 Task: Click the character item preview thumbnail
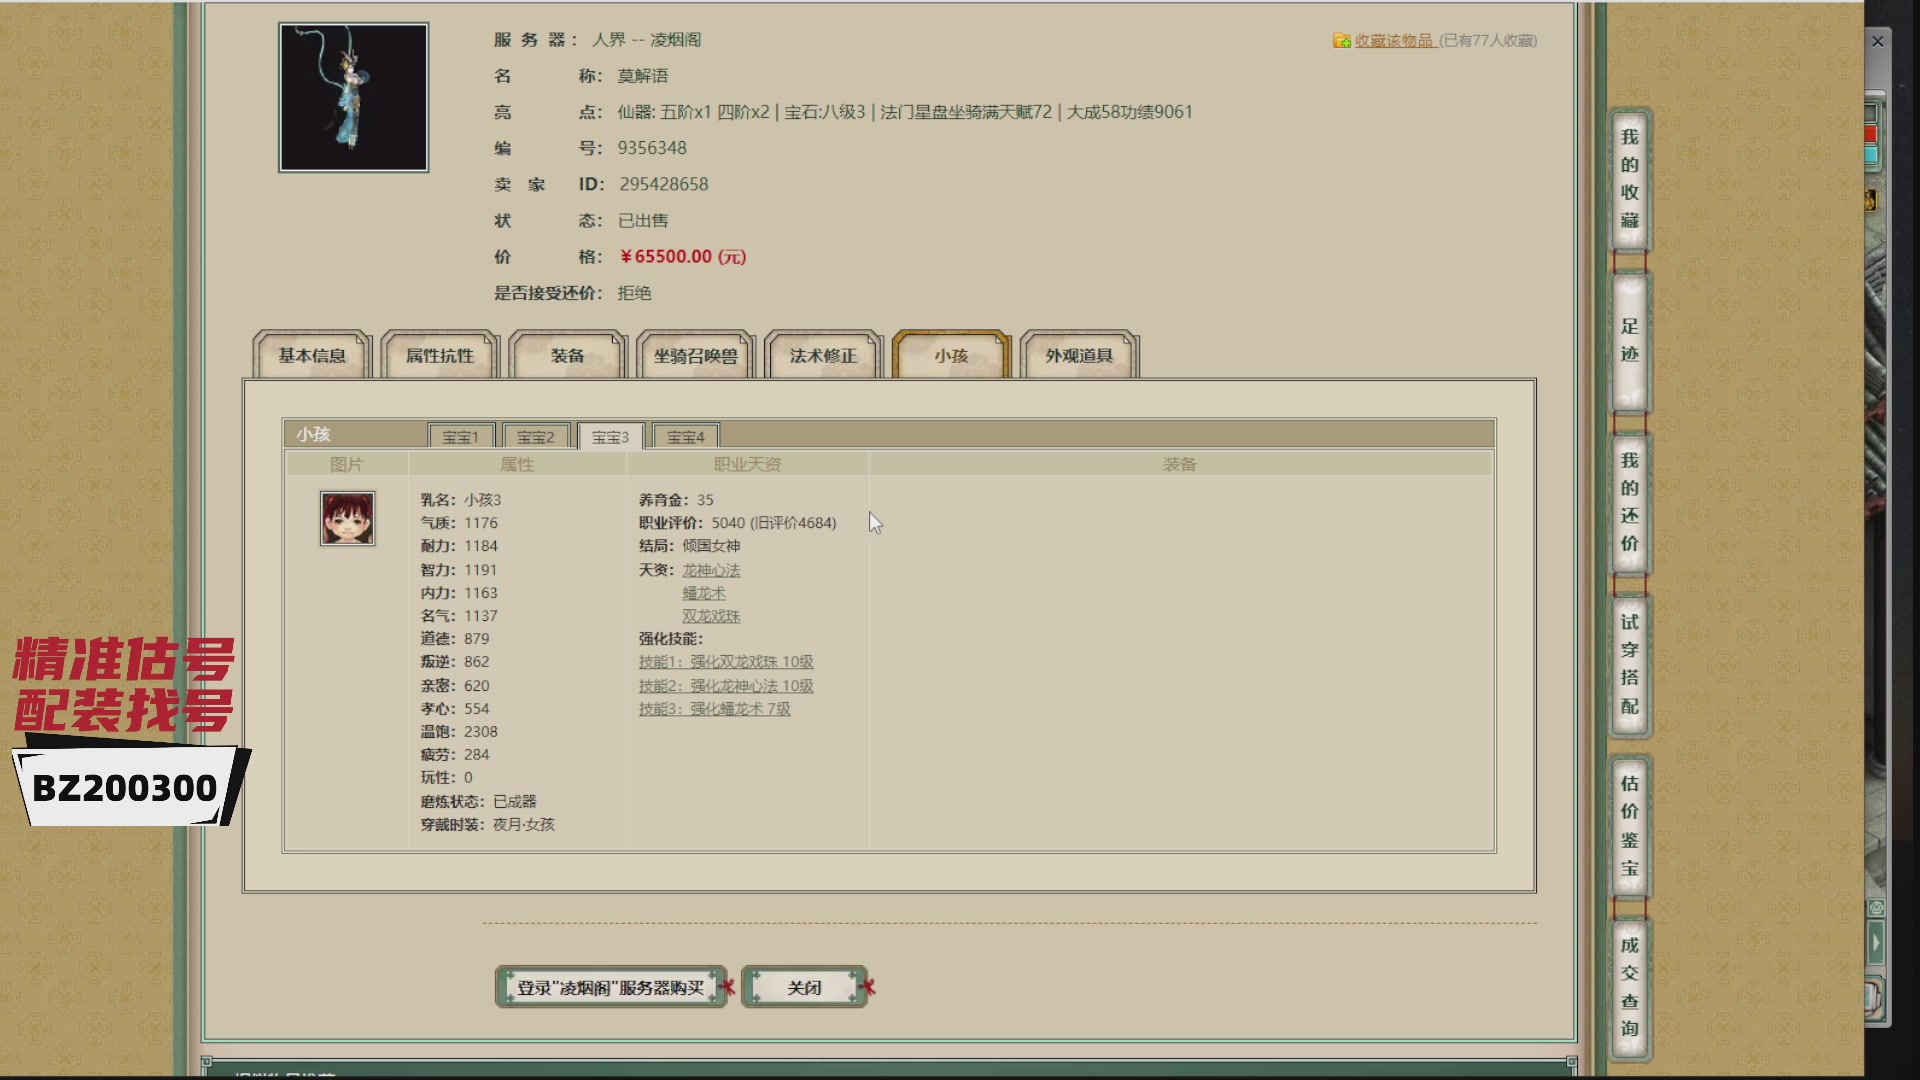click(x=353, y=97)
